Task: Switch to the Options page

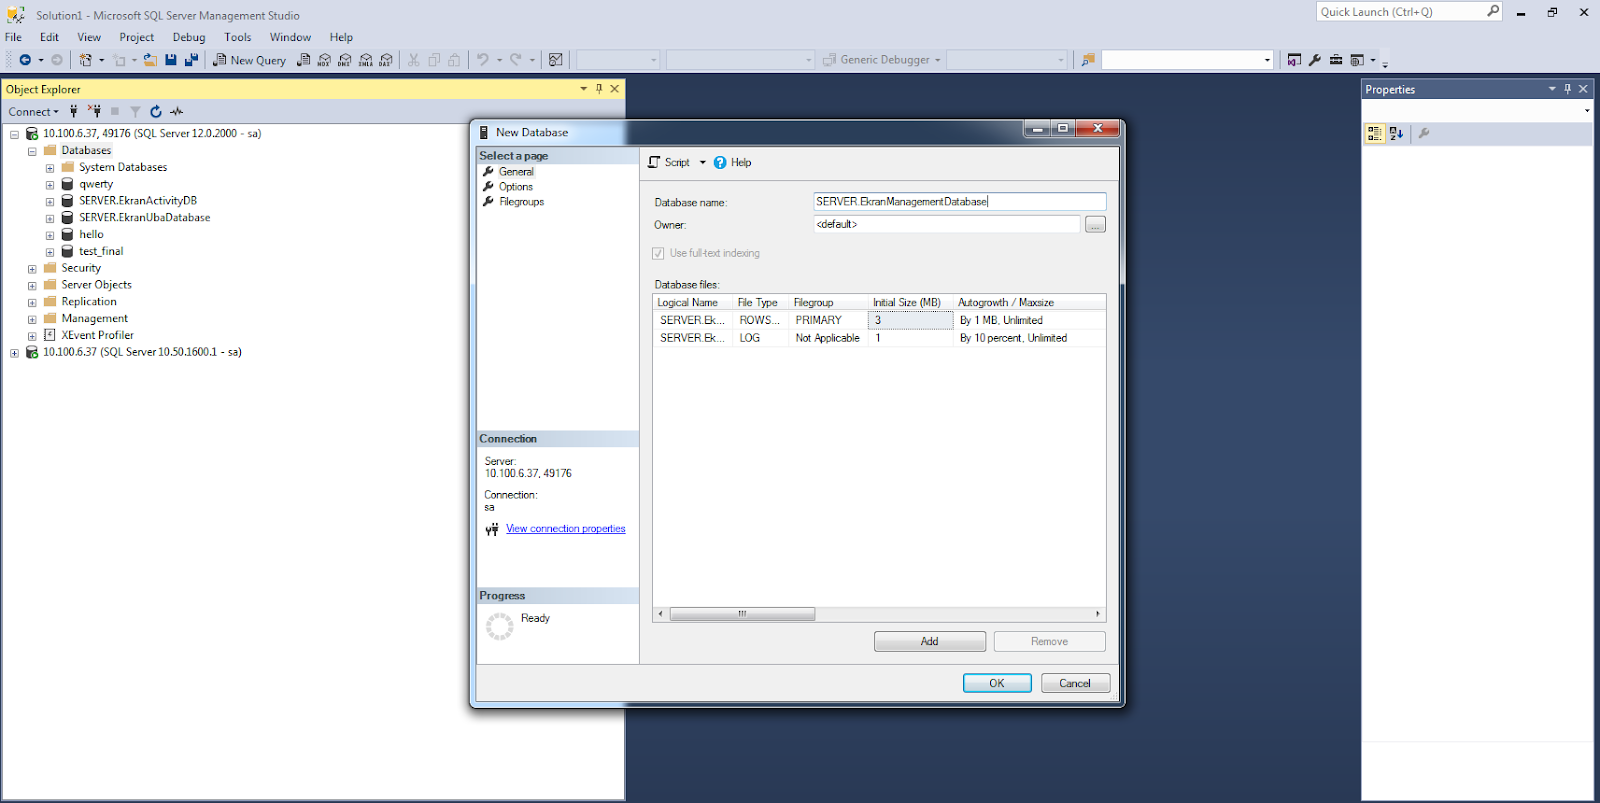Action: (516, 187)
